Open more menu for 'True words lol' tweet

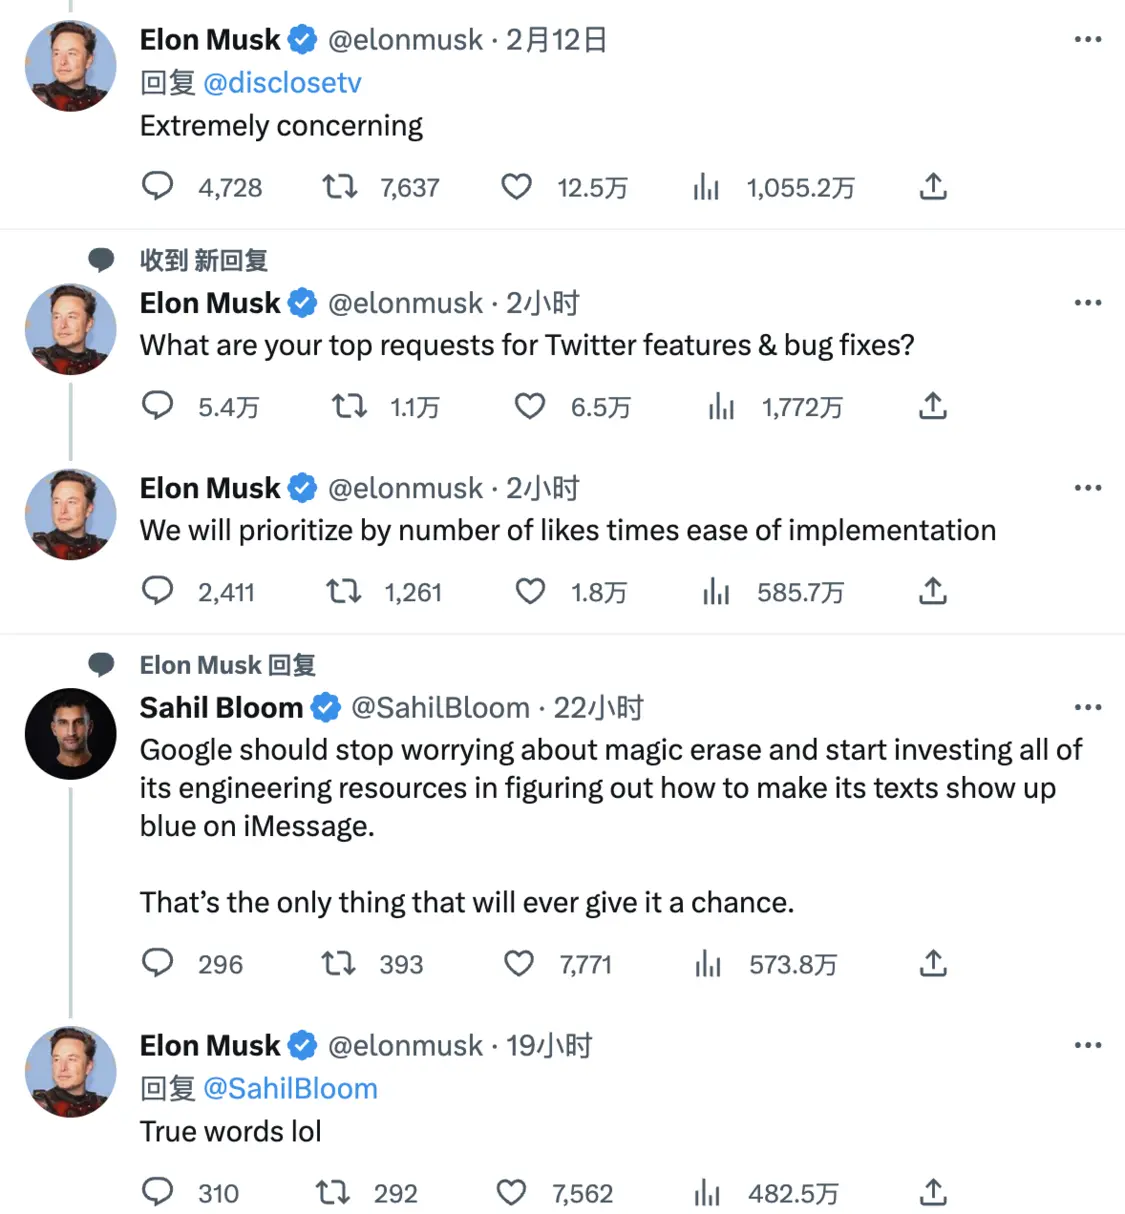pos(1087,1046)
